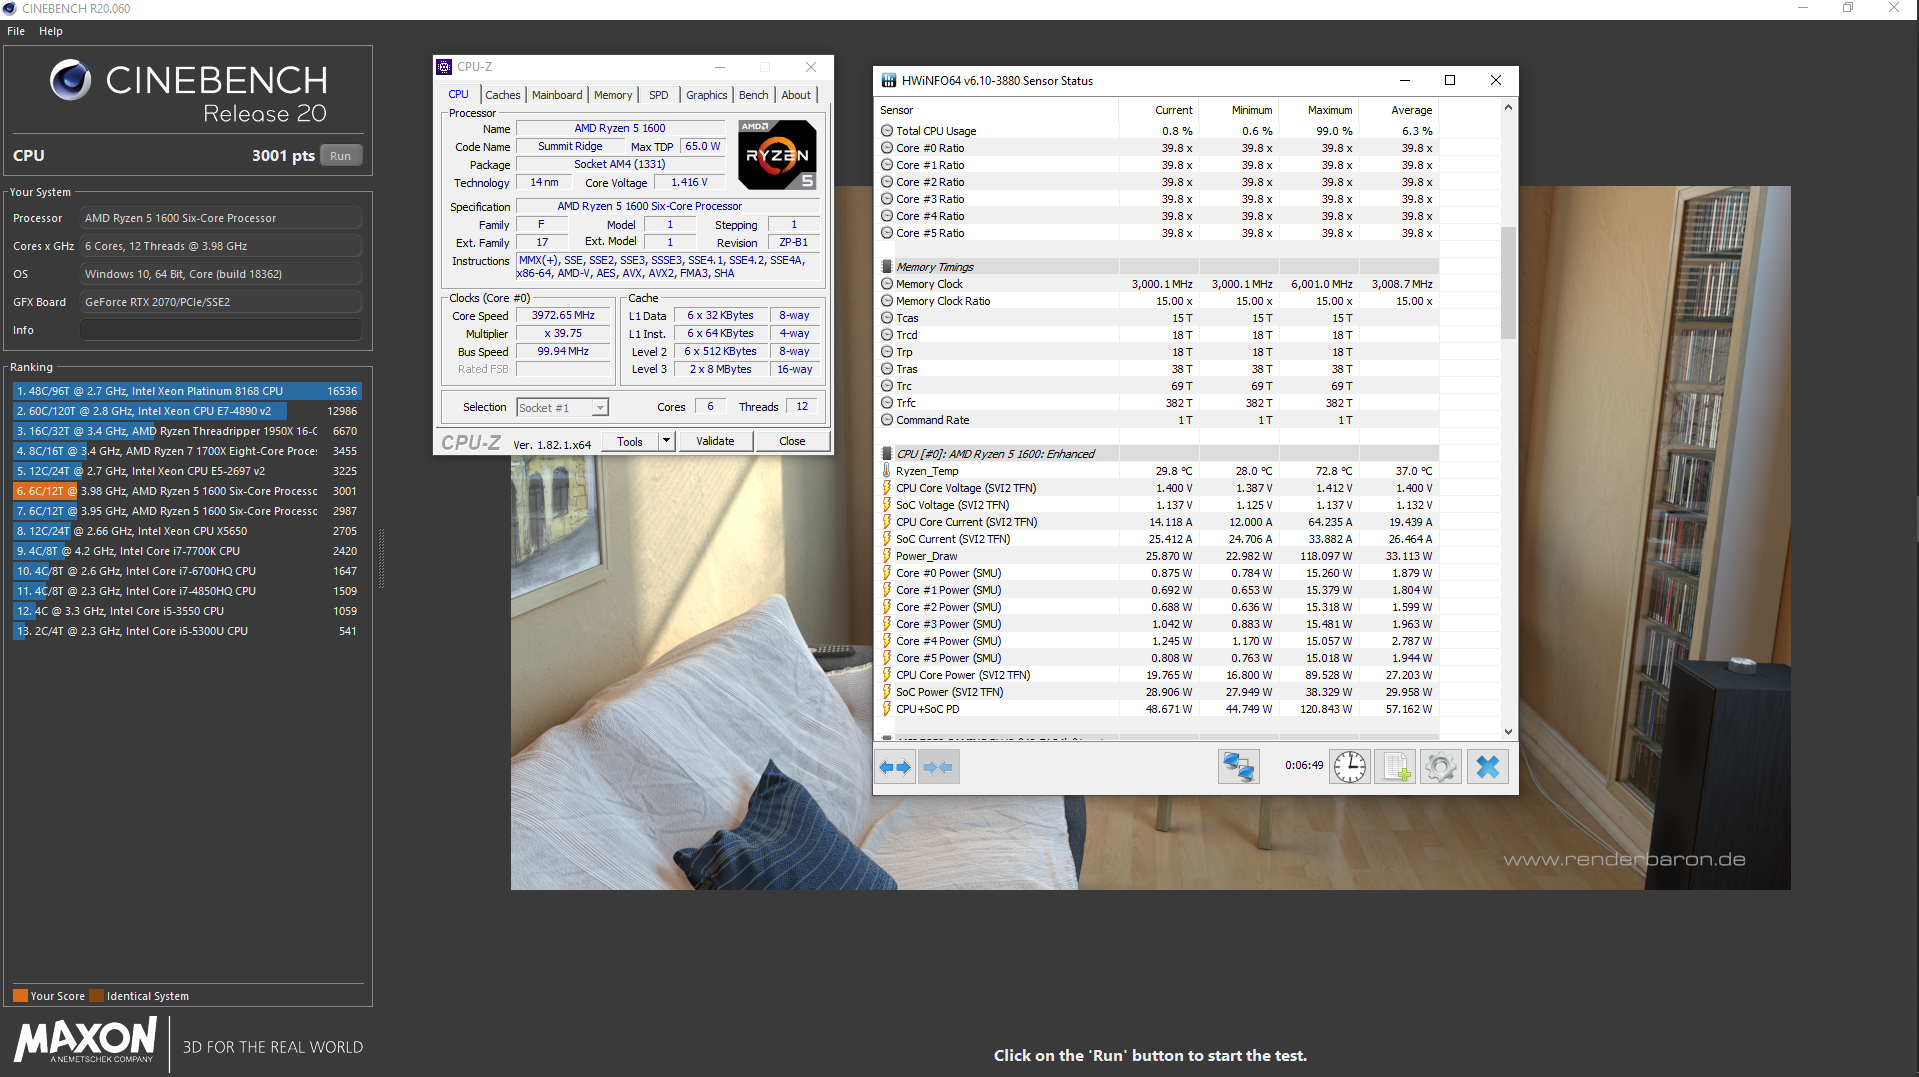Click the CPU Core Power (SVI2 TFN) sensor row
Image resolution: width=1919 pixels, height=1077 pixels.
tap(1158, 675)
